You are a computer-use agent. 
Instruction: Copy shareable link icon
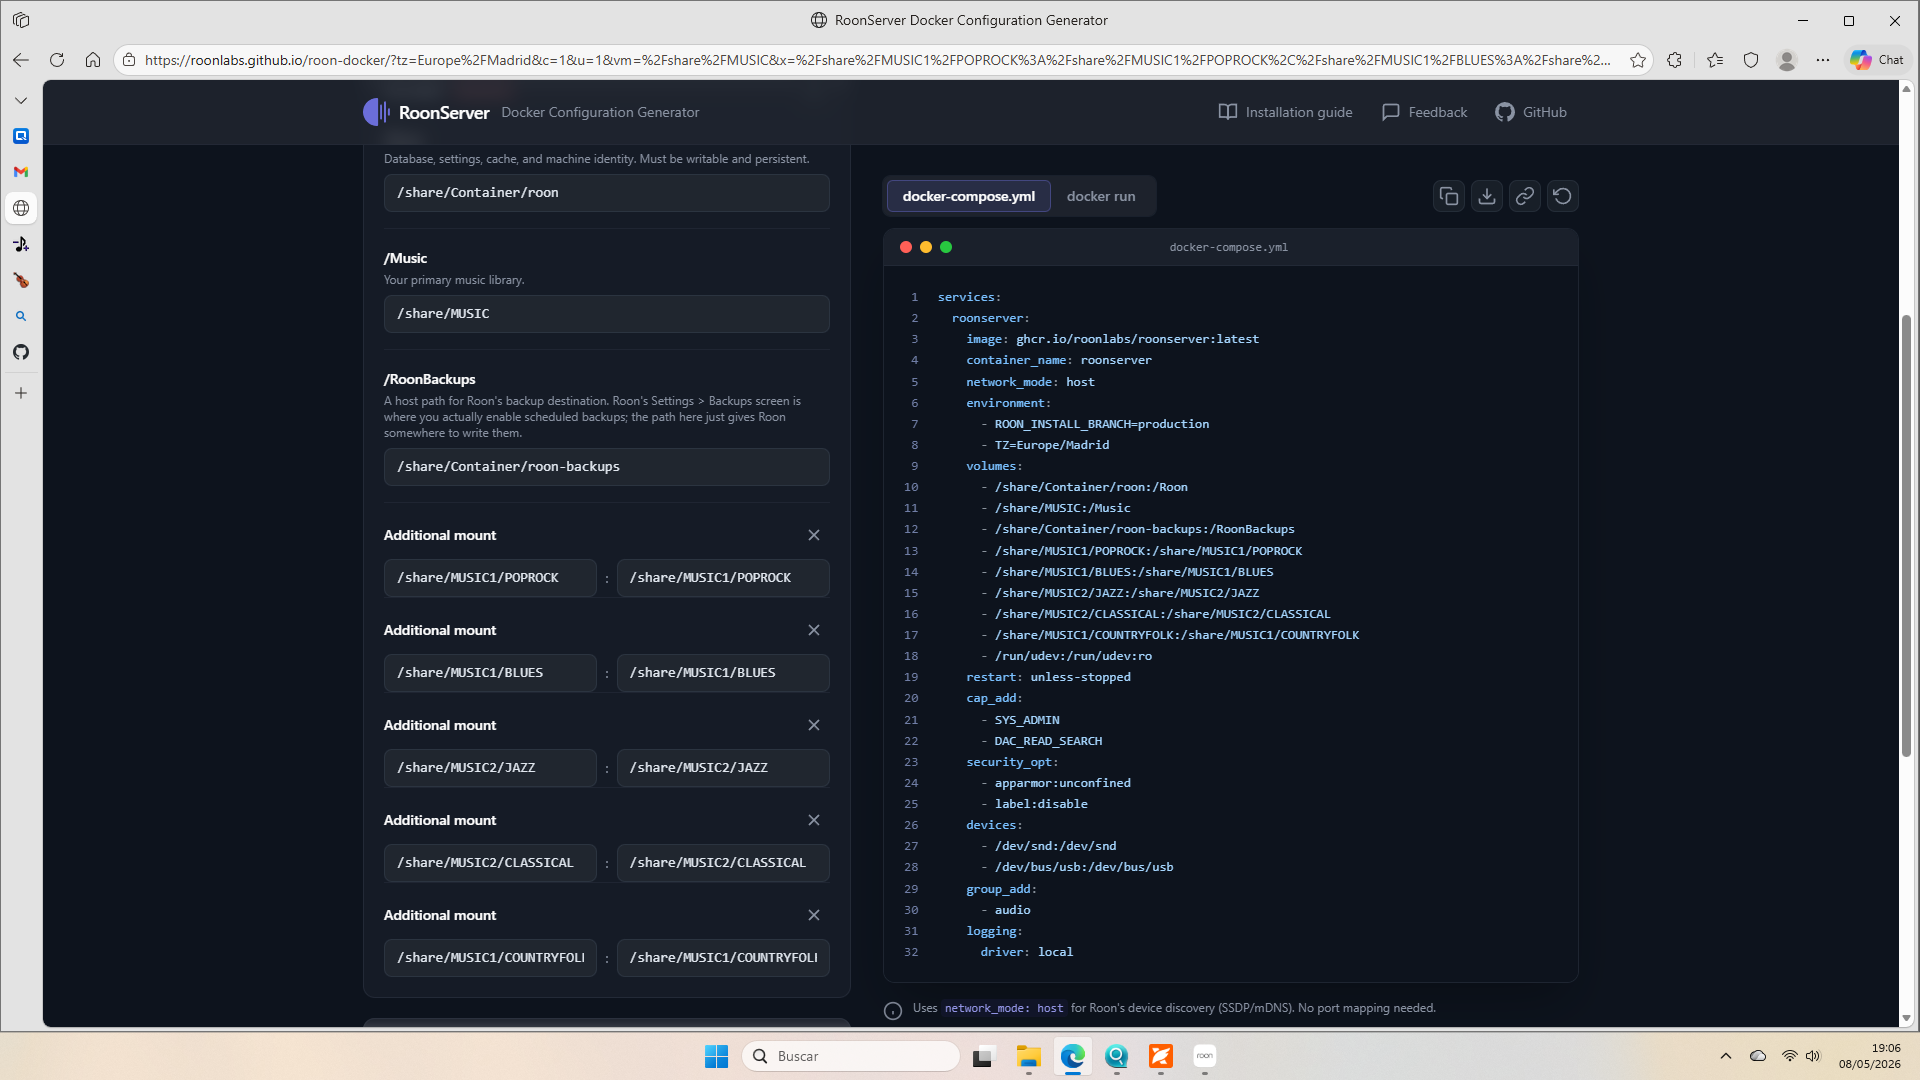(x=1525, y=196)
